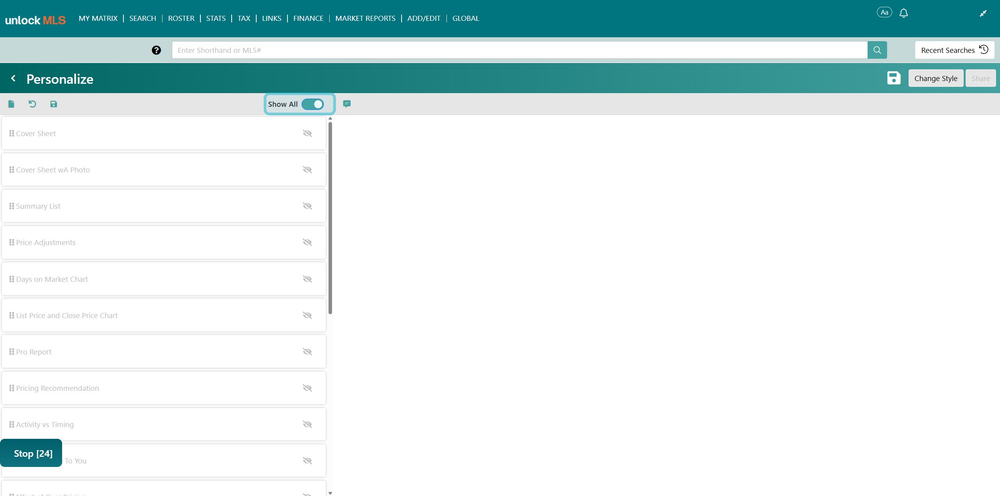Open the help question mark icon
The height and width of the screenshot is (496, 1000).
coord(156,50)
